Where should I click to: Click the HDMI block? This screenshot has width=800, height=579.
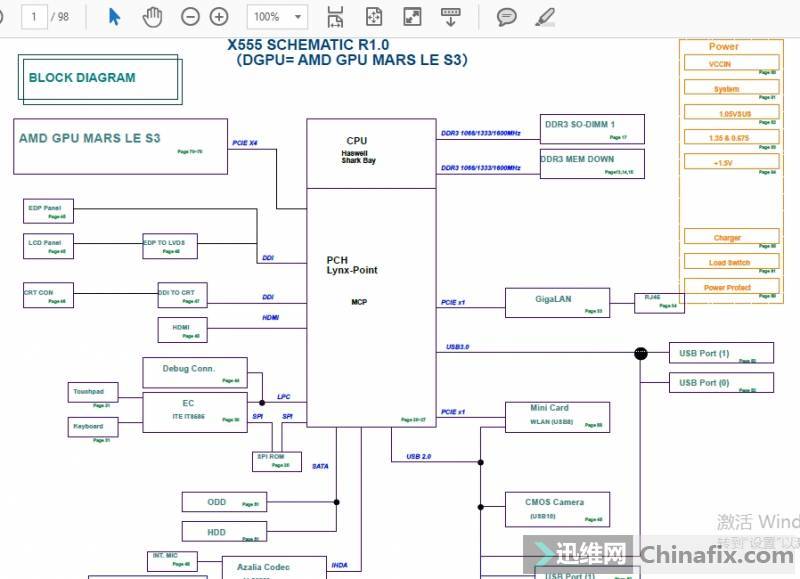182,330
